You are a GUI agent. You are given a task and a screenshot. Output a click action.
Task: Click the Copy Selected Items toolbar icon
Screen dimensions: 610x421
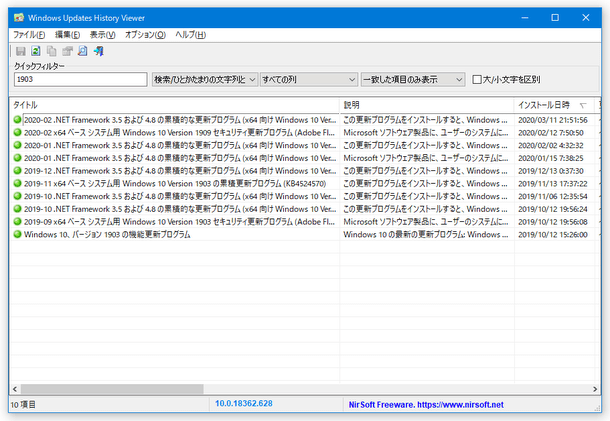tap(51, 51)
